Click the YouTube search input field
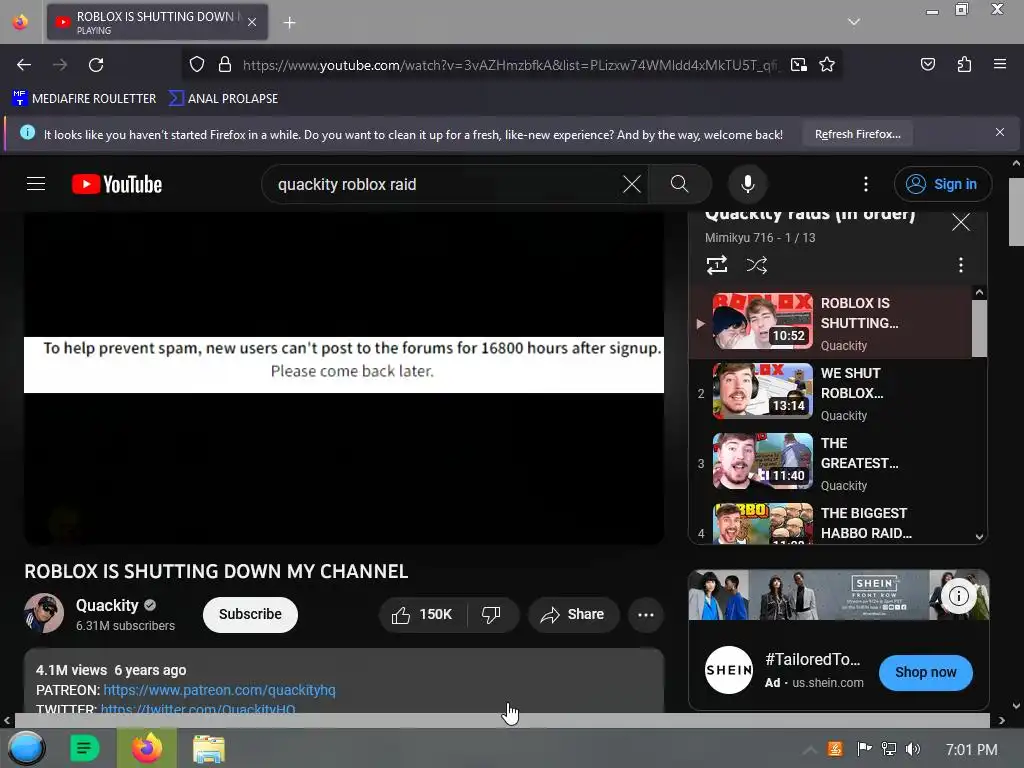Image resolution: width=1024 pixels, height=768 pixels. (x=444, y=184)
